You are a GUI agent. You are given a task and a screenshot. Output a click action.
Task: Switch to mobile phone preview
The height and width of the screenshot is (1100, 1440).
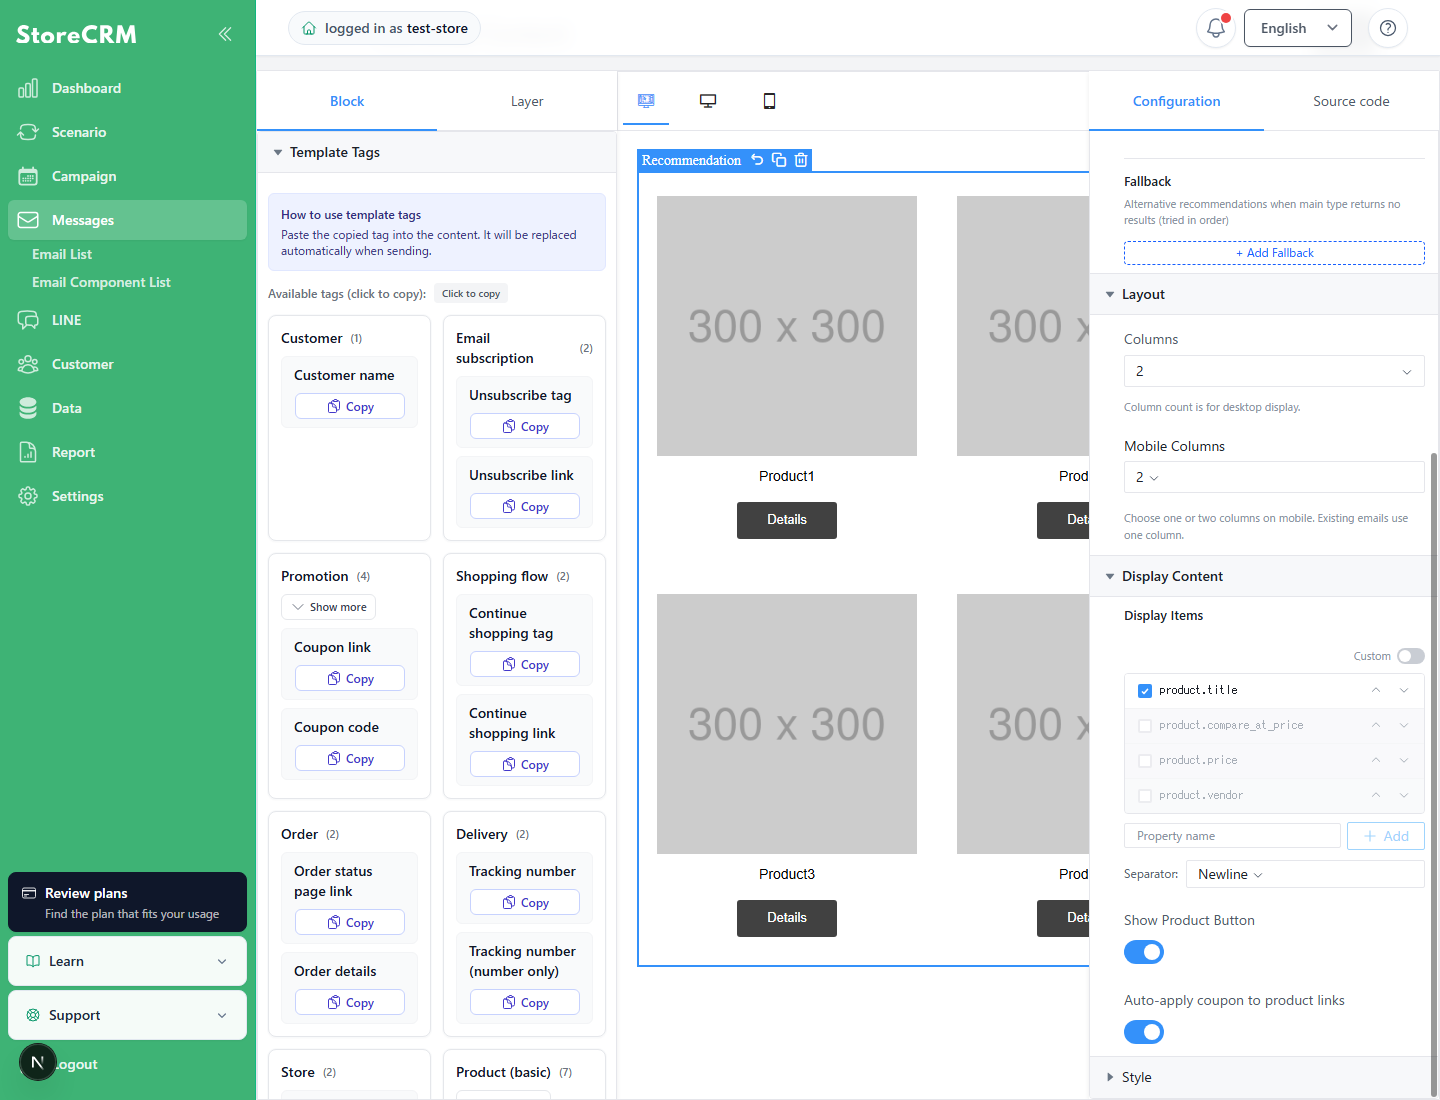point(769,101)
